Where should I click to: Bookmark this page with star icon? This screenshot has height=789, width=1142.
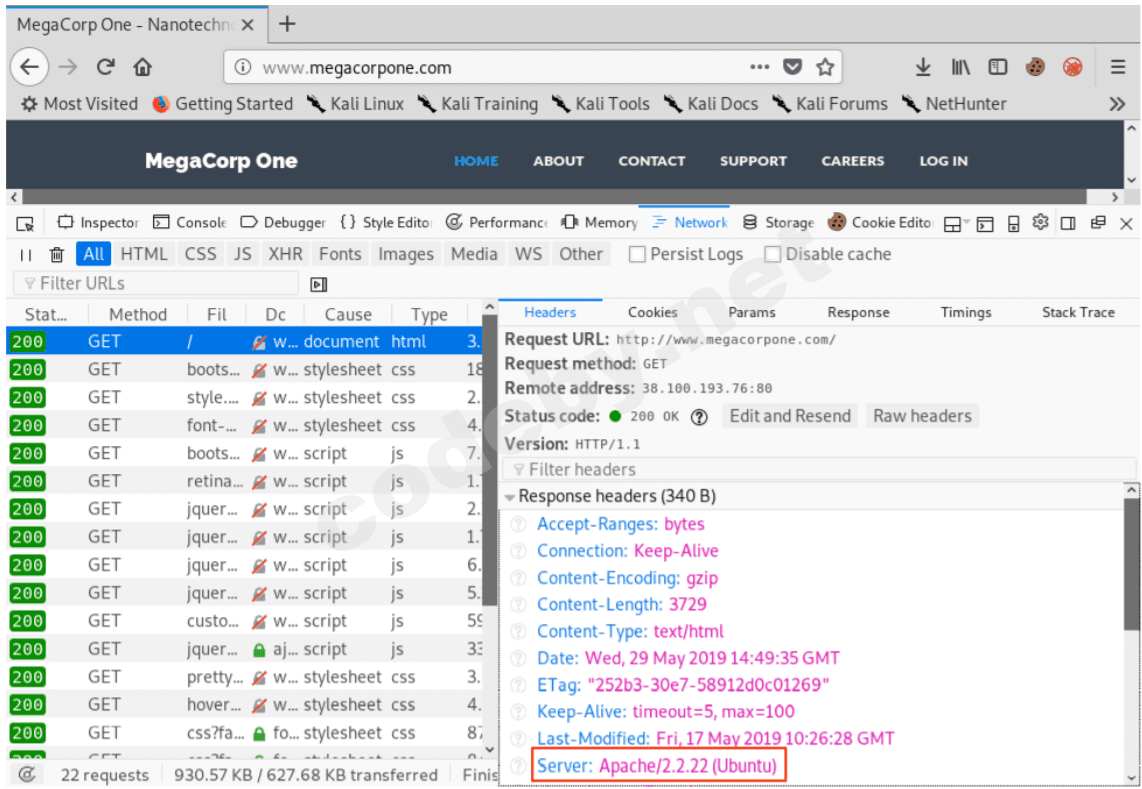pos(824,67)
